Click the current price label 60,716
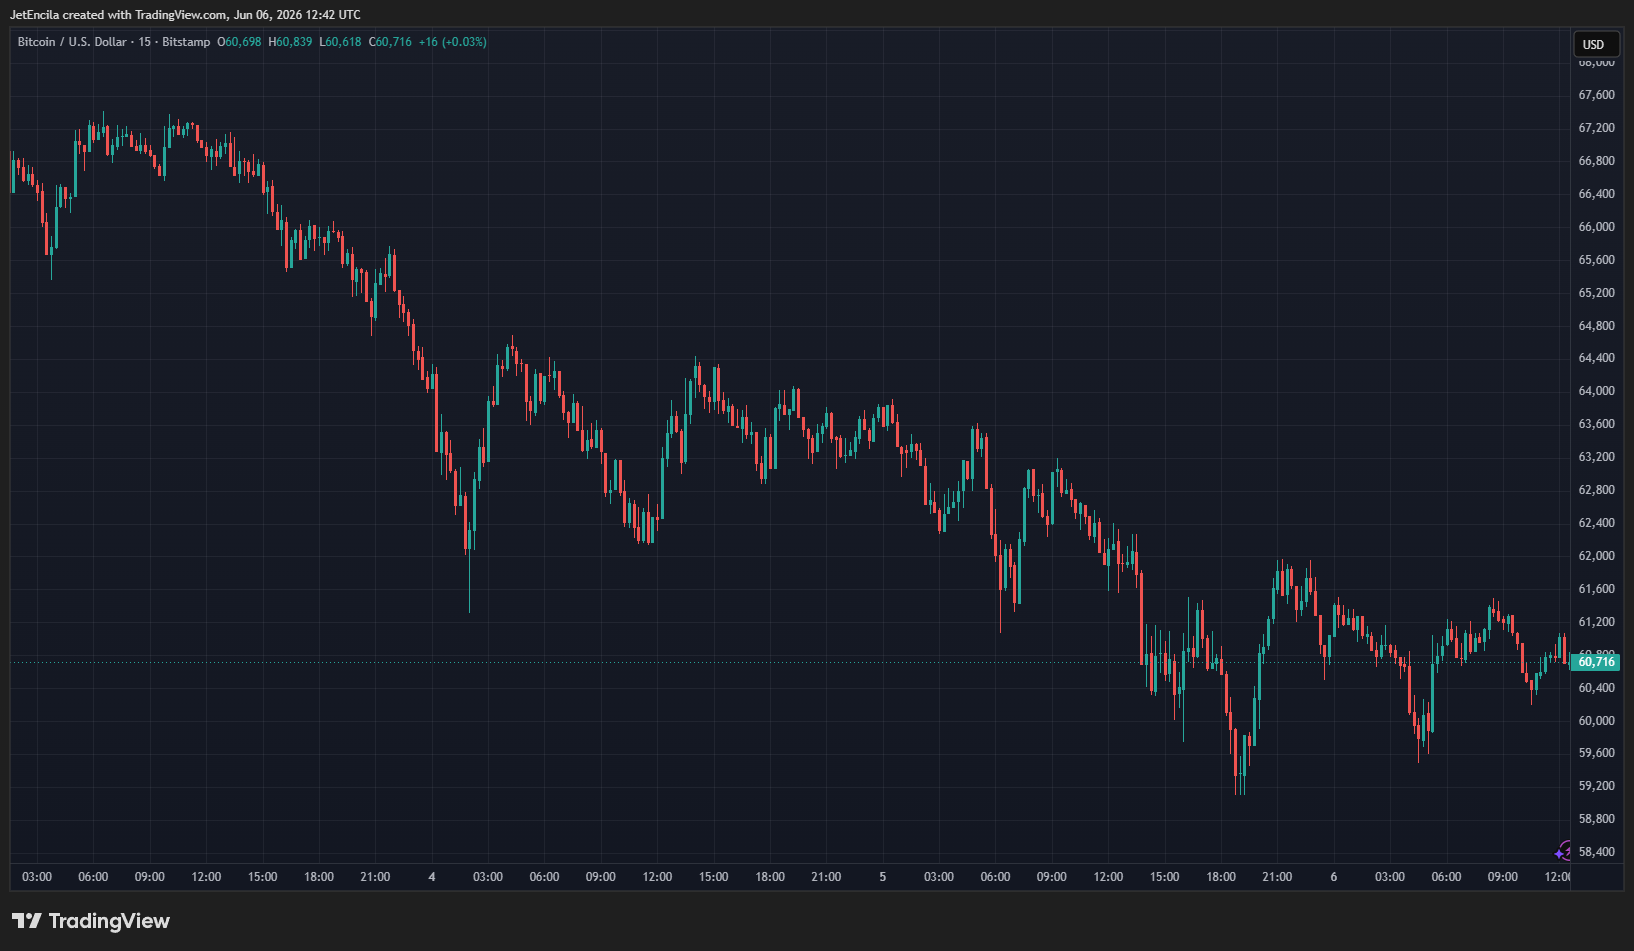 pyautogui.click(x=1595, y=662)
